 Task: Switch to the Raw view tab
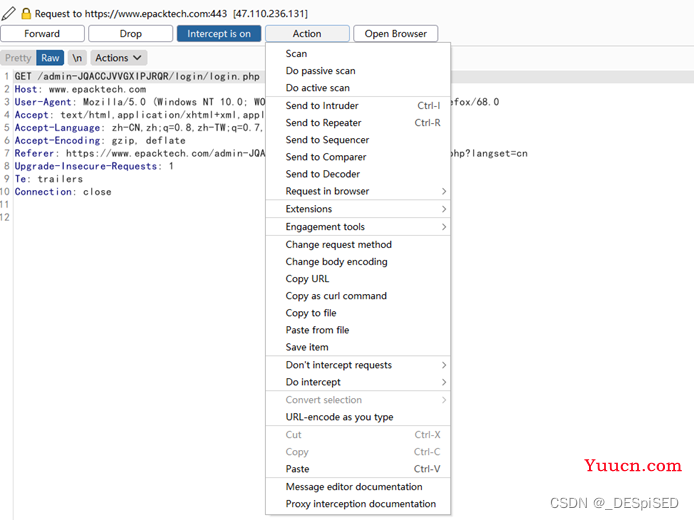click(50, 58)
